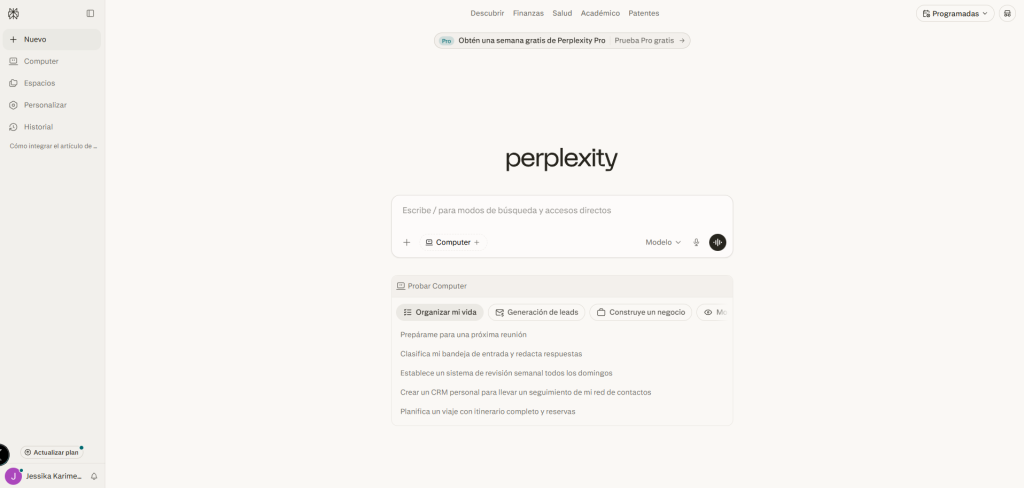Remove the Computer mode chip
Screen dimensions: 1024x488
(477, 242)
